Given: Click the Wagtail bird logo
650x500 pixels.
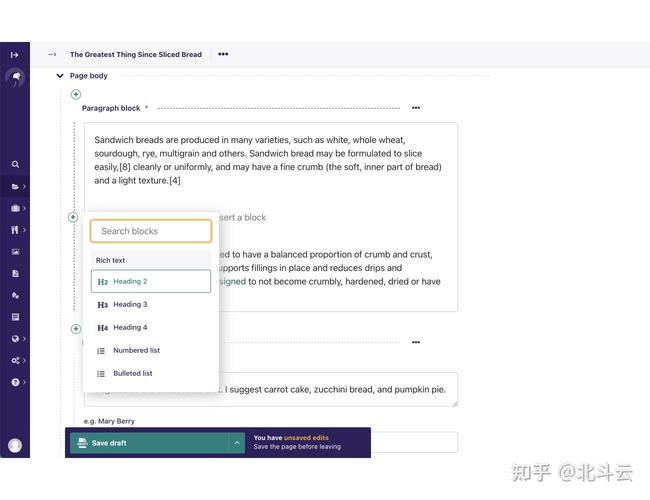Looking at the screenshot, I should click(15, 78).
